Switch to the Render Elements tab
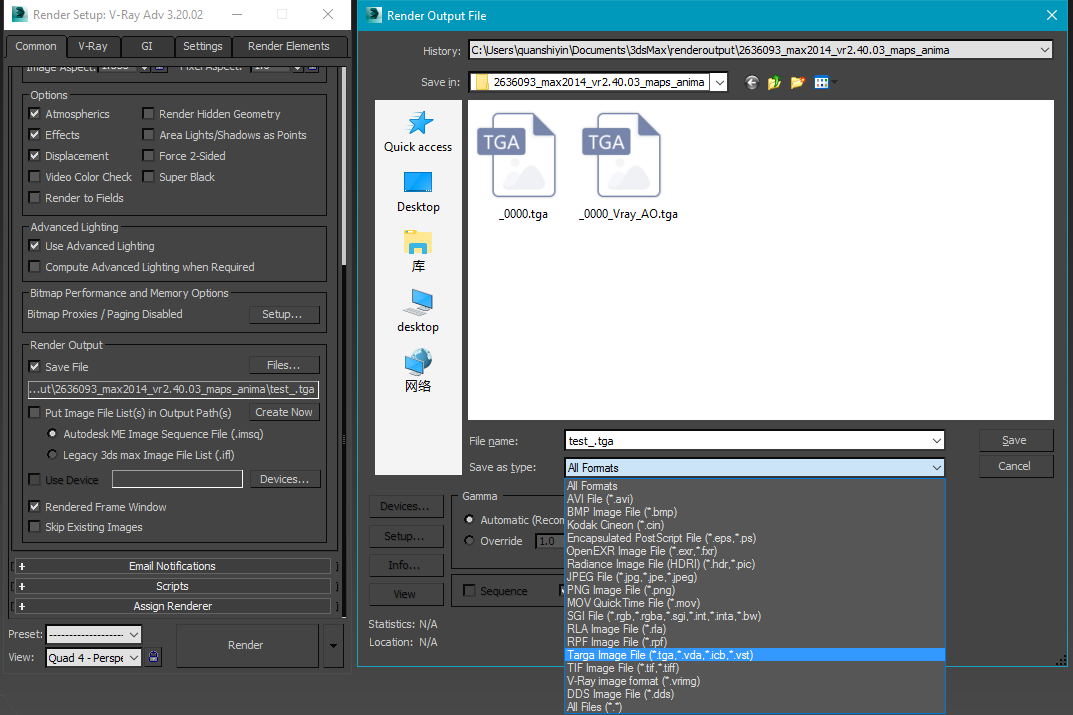This screenshot has width=1073, height=715. click(x=289, y=46)
